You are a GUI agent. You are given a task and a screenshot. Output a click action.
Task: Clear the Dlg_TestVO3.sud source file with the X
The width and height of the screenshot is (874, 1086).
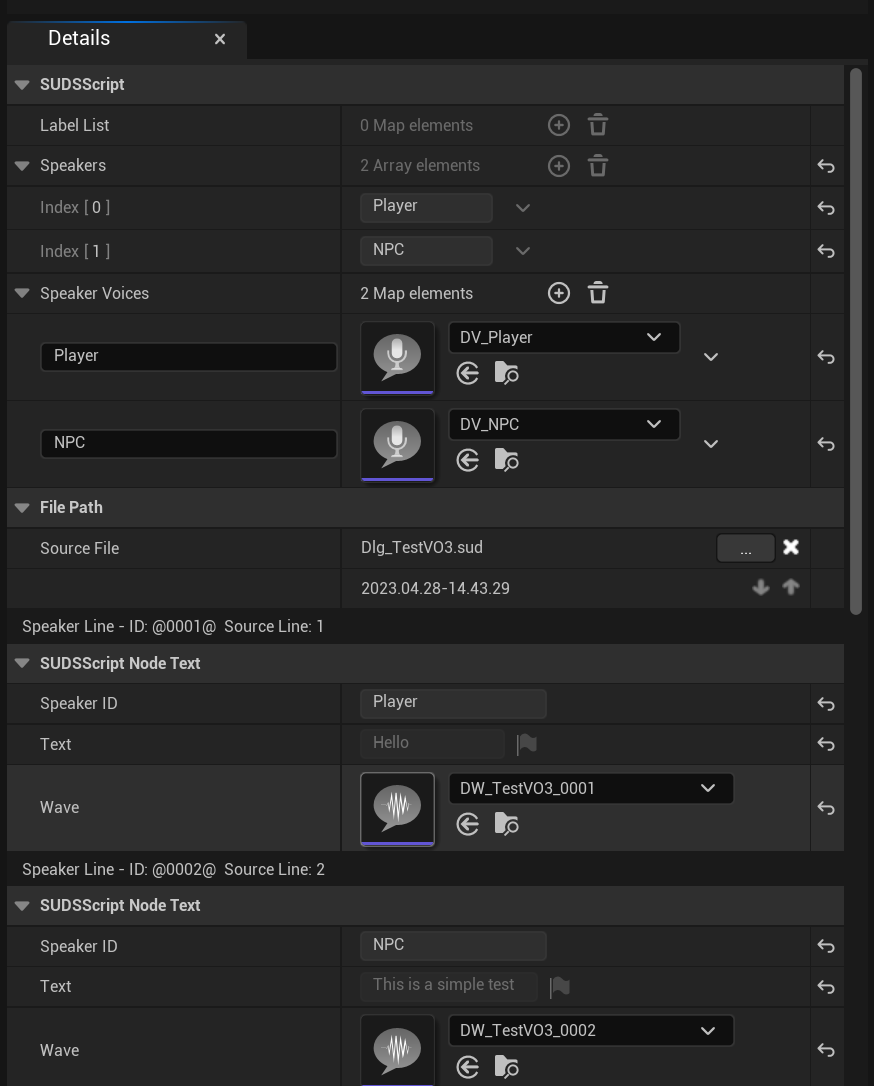point(790,547)
